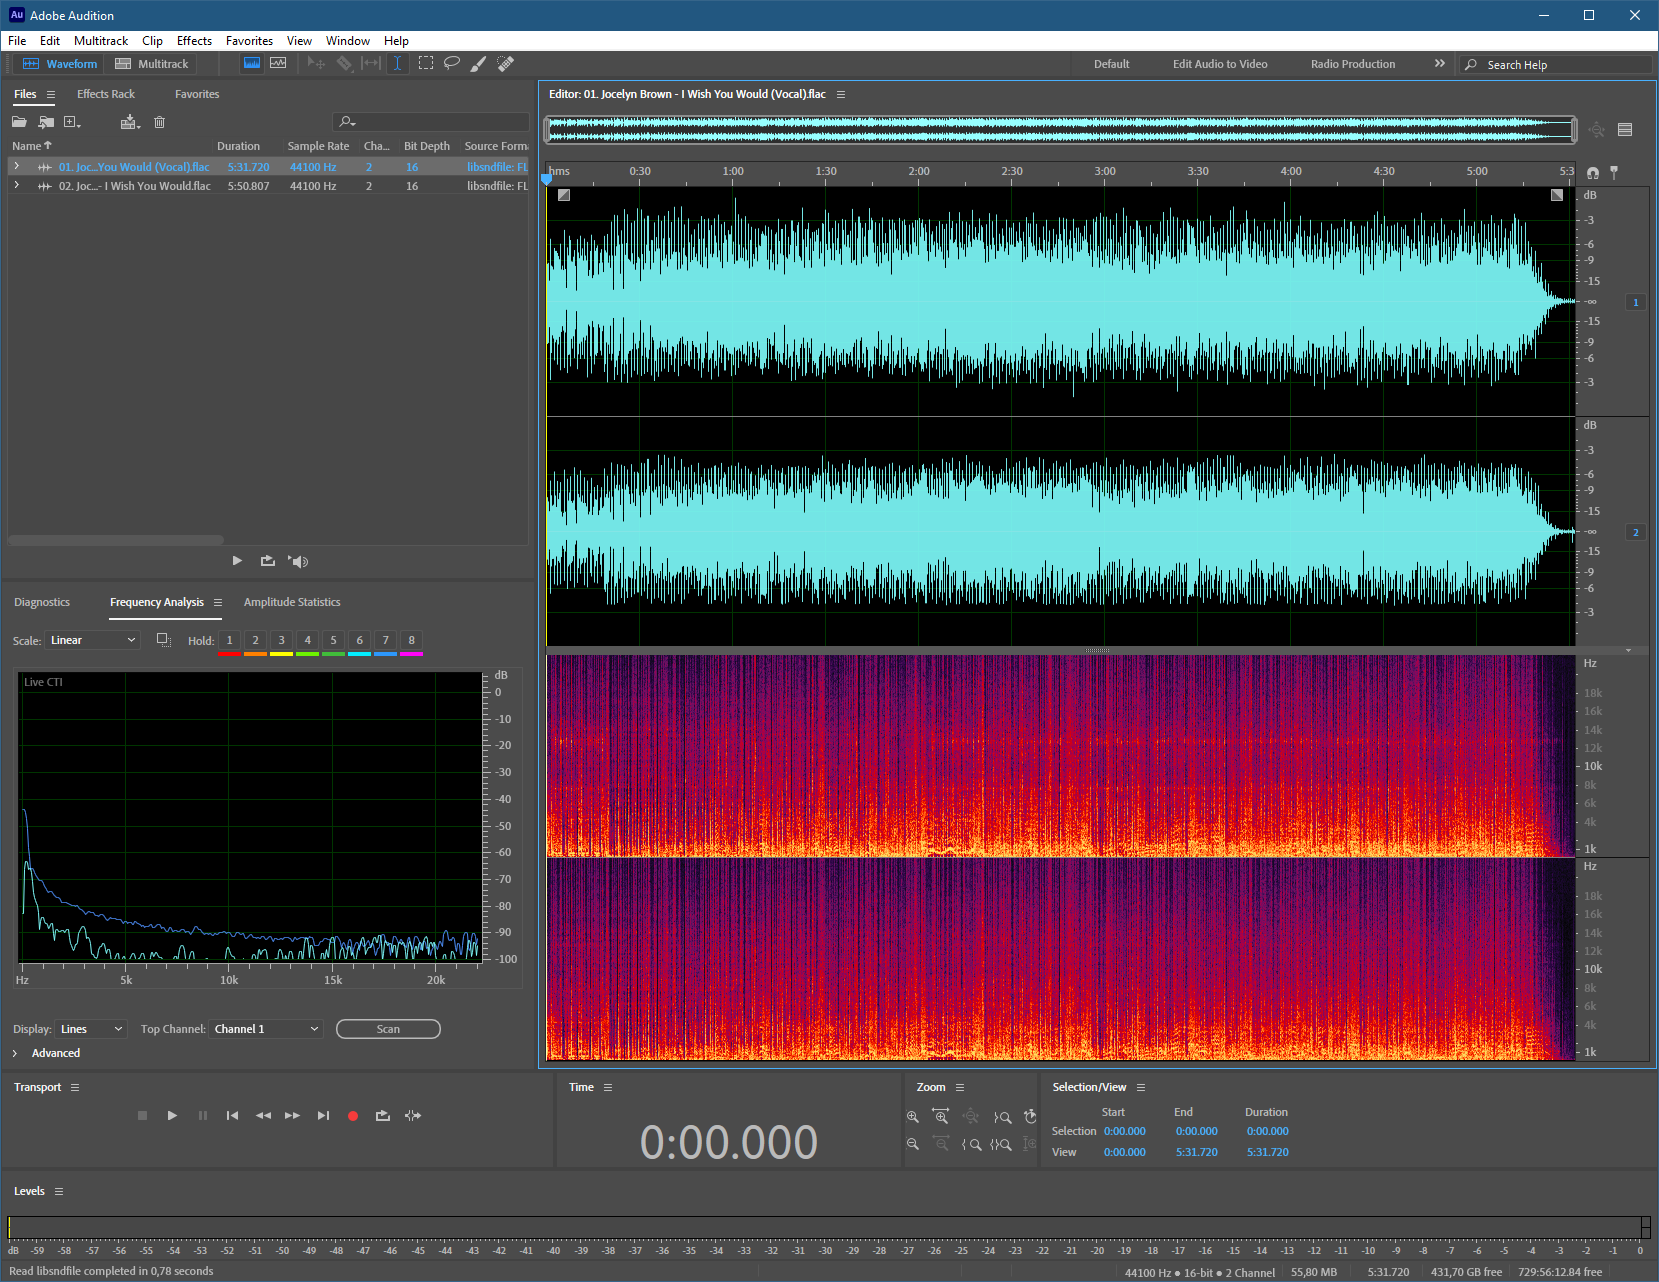The image size is (1659, 1282).
Task: Open the File menu
Action: coord(17,41)
